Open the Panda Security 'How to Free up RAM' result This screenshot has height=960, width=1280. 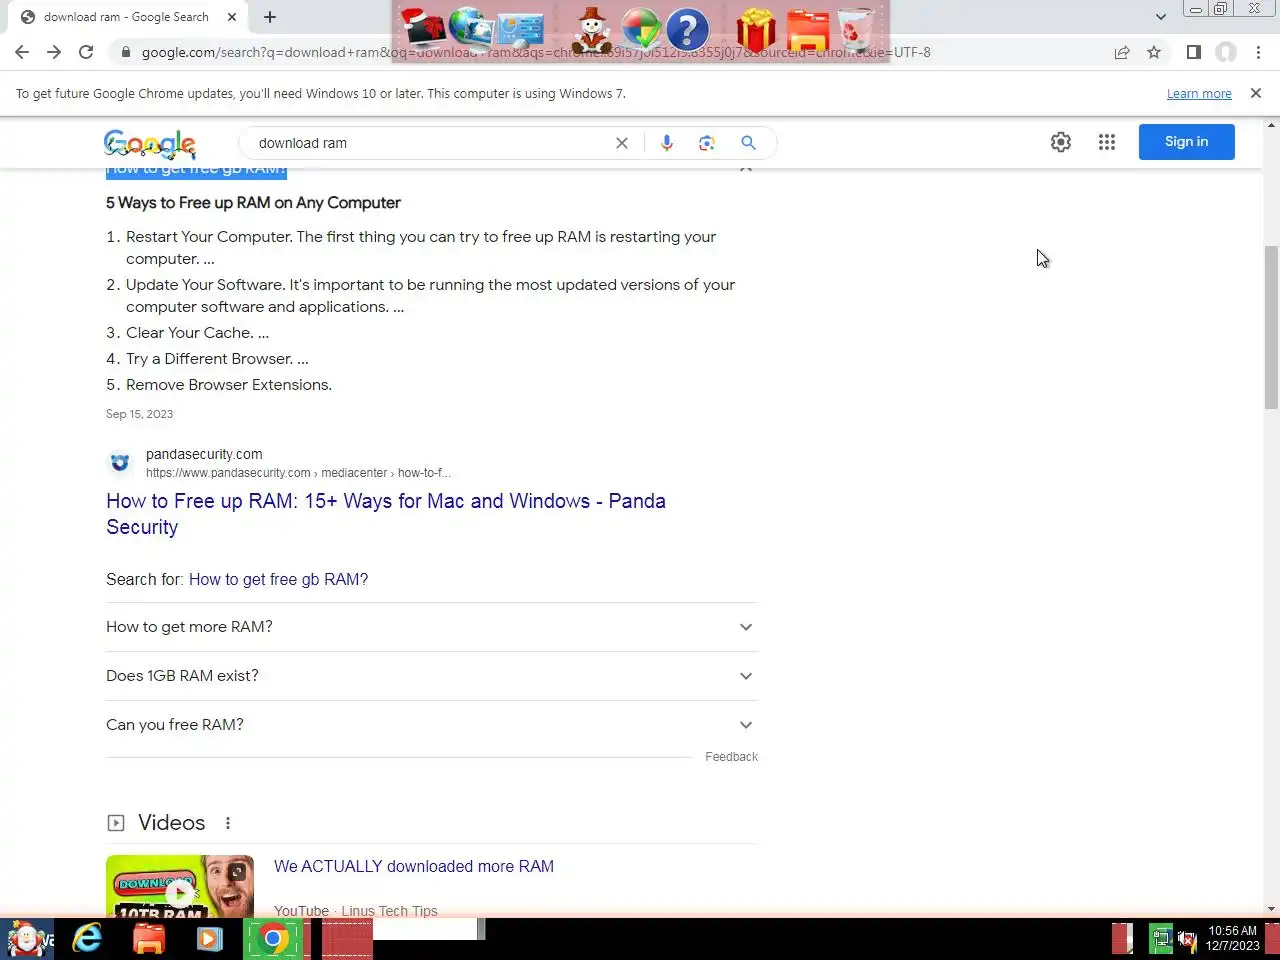386,514
